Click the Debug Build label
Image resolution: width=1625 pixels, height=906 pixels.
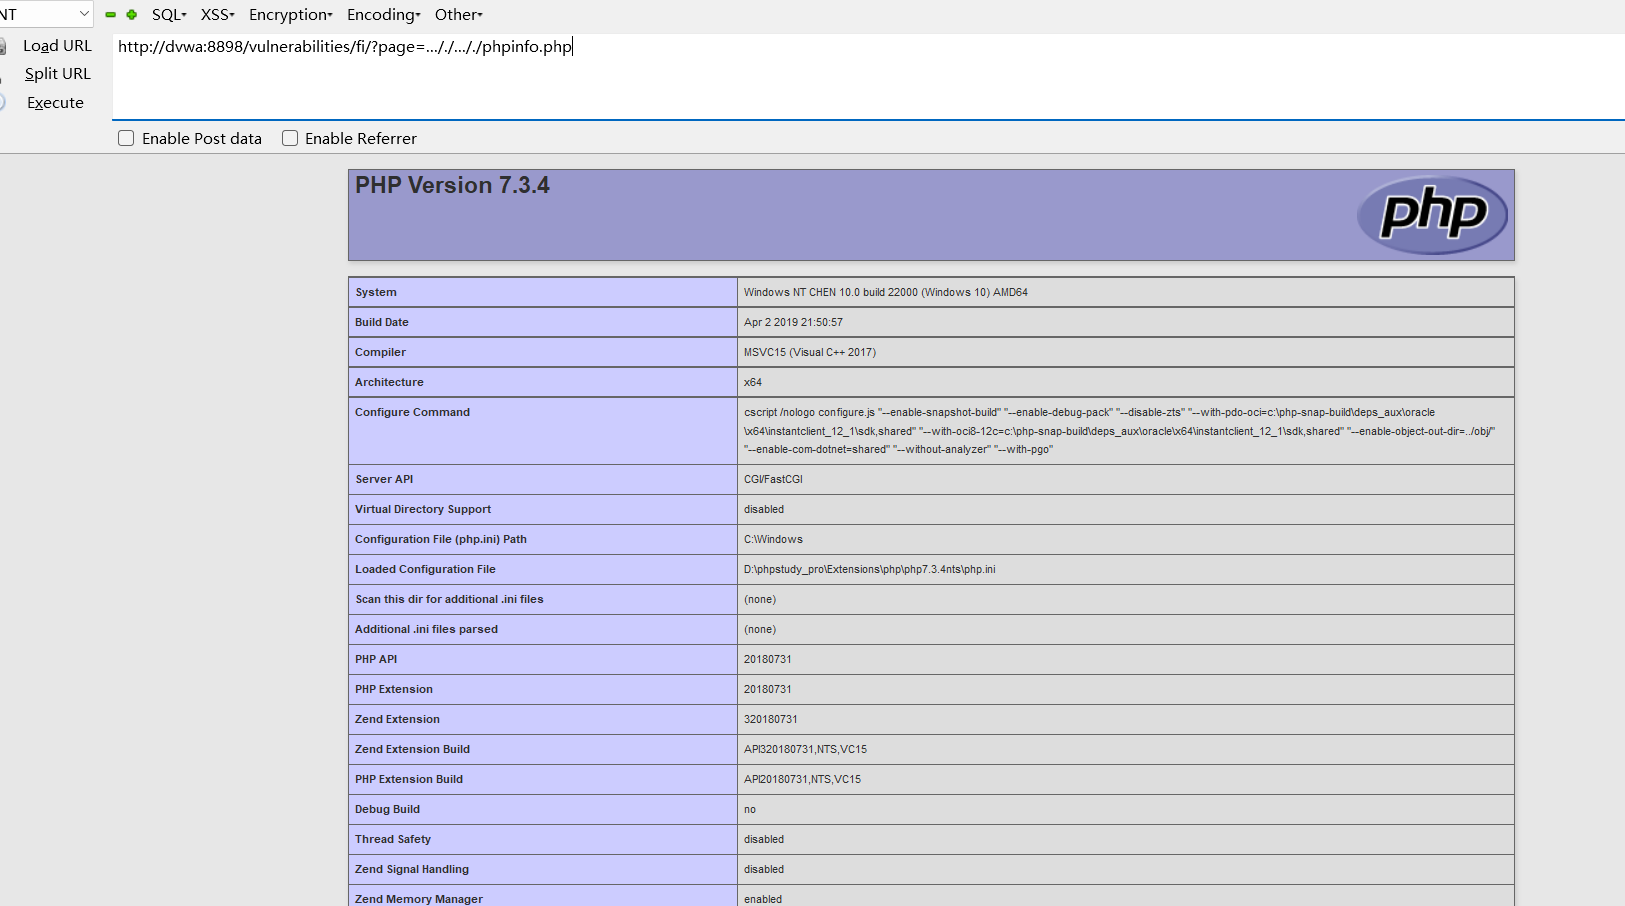(387, 809)
